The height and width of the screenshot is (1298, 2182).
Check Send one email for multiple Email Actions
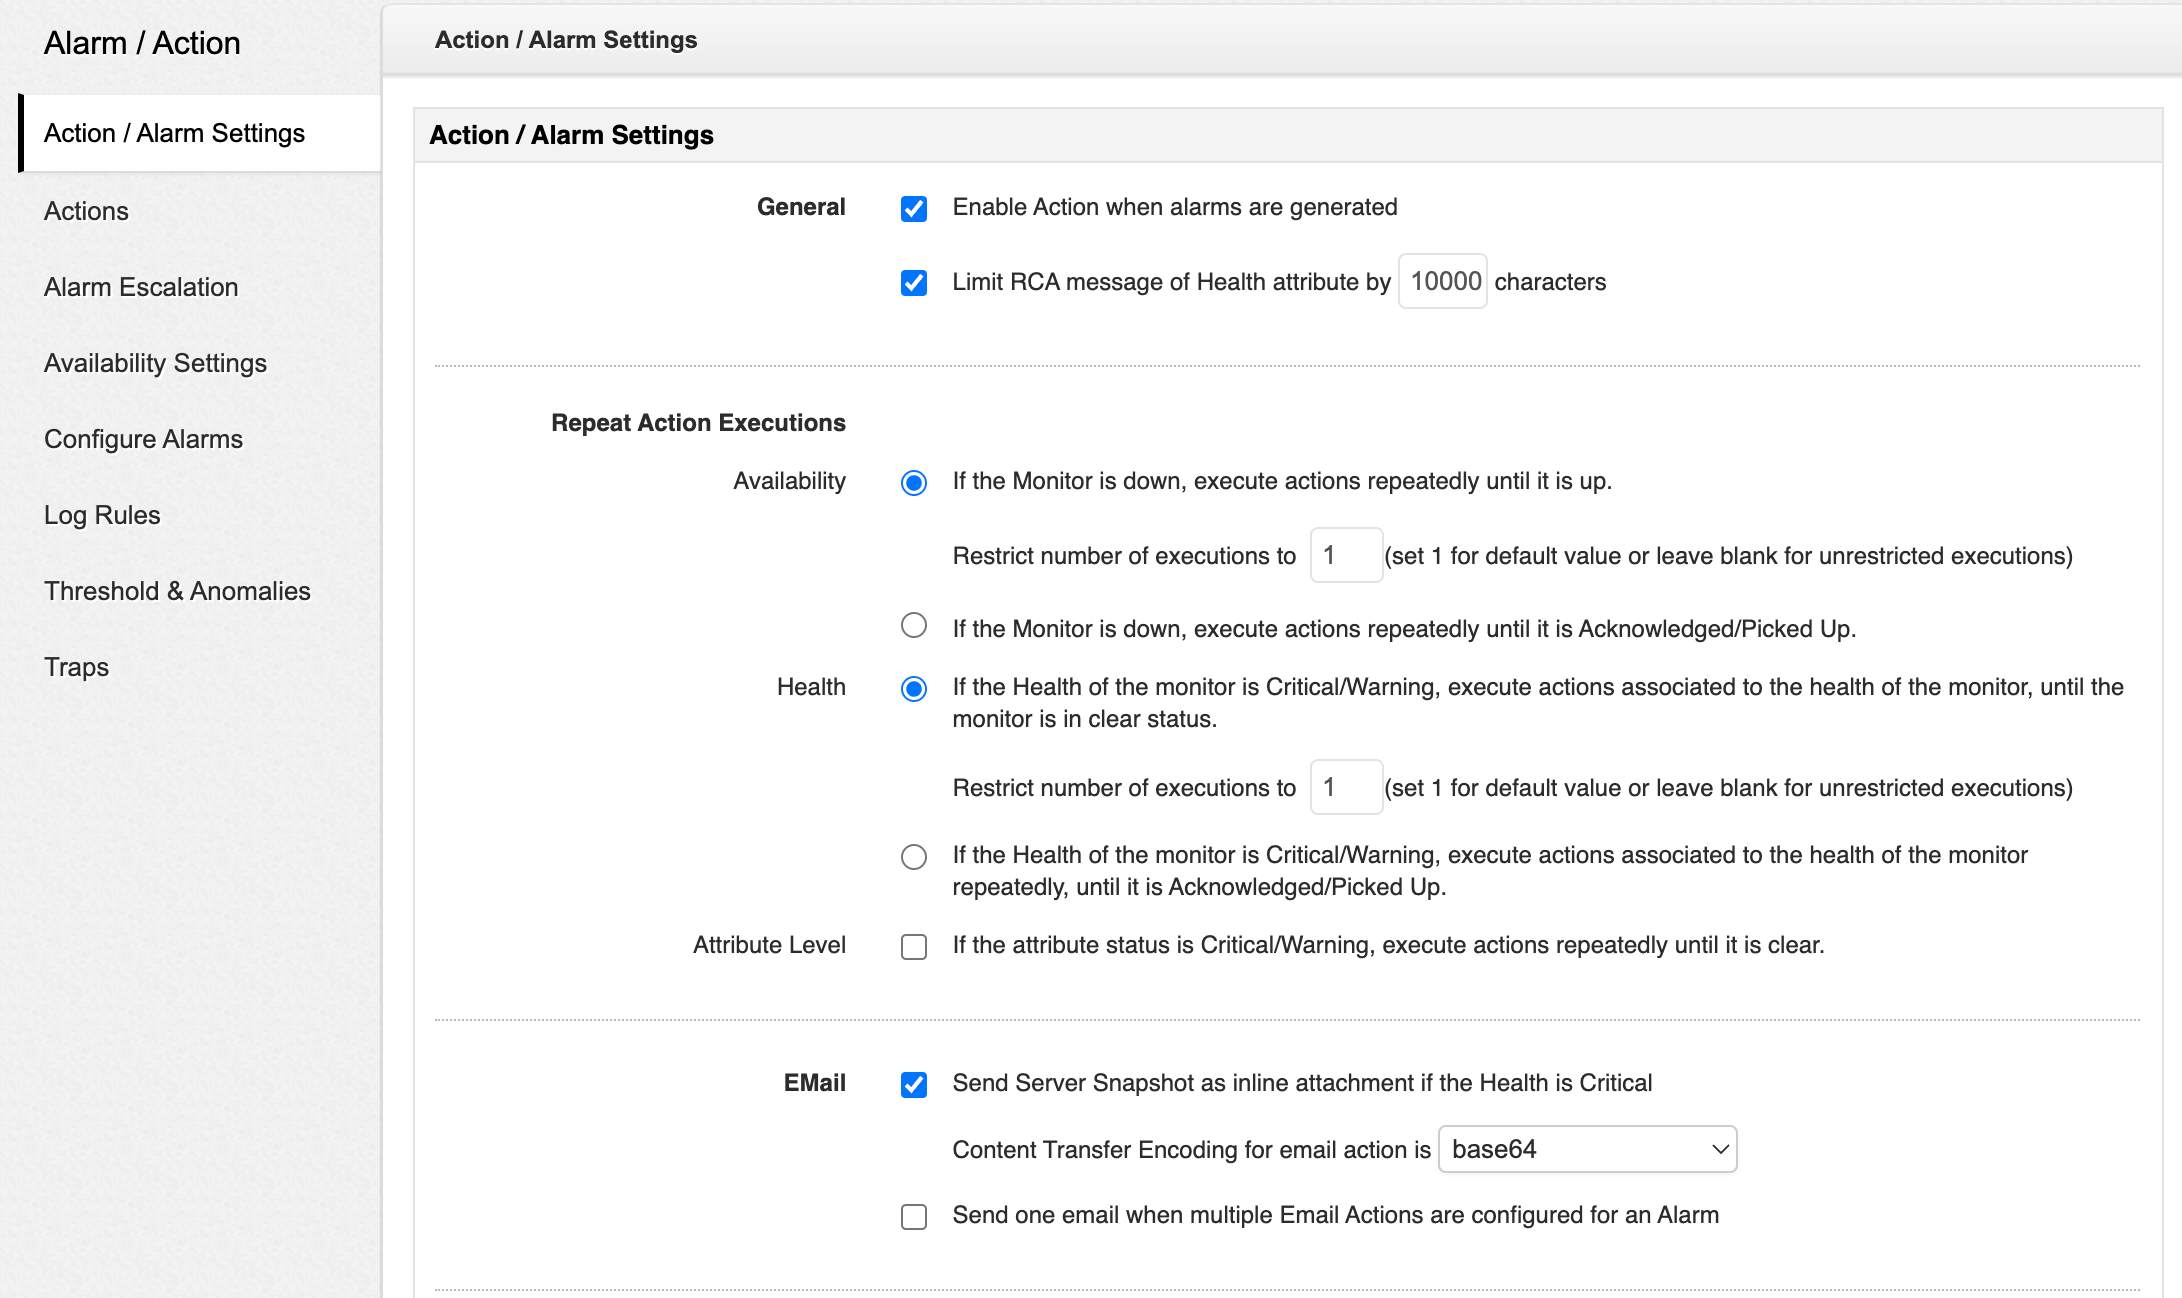pos(913,1216)
